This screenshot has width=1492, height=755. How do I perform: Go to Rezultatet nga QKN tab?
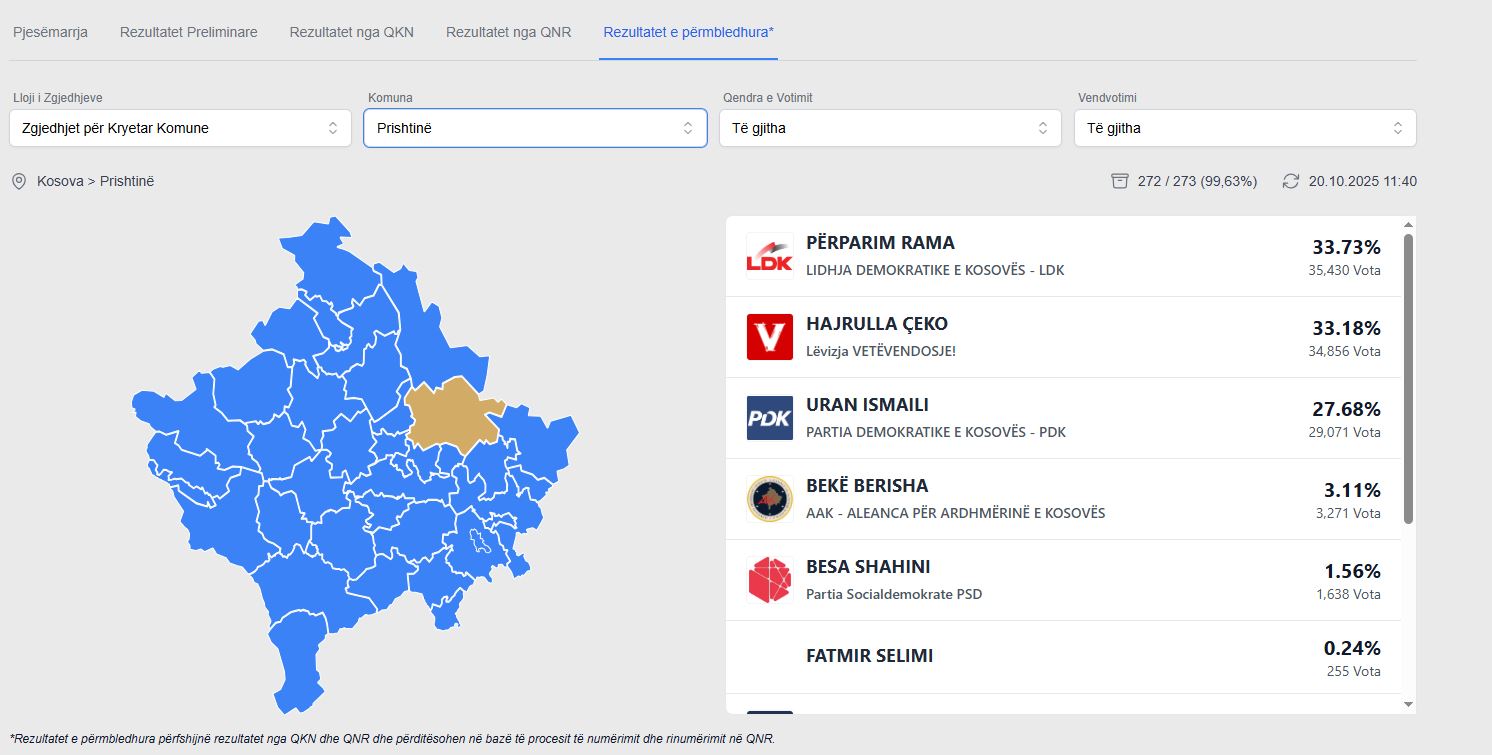coord(351,32)
